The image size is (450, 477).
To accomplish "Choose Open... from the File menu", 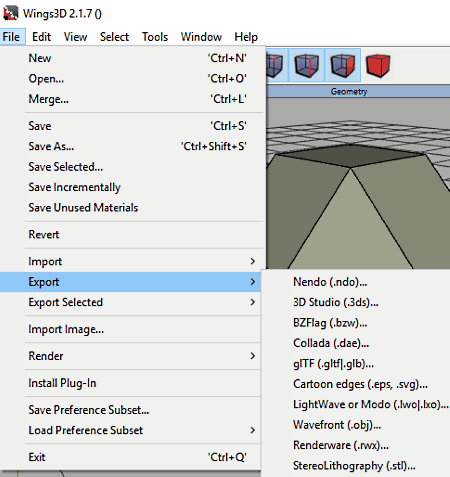I will (132, 79).
